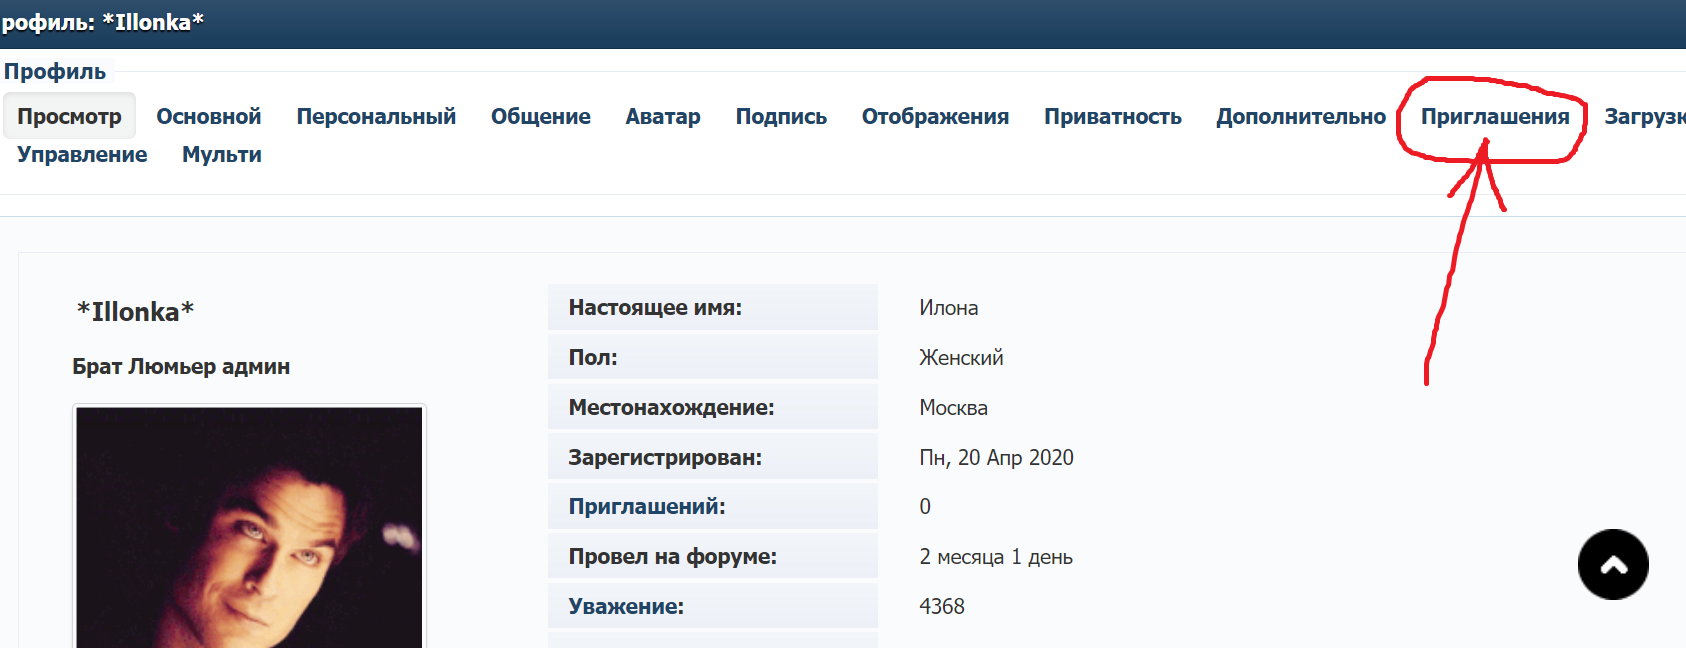Click the partially visible Загрузки tab

click(x=1644, y=117)
